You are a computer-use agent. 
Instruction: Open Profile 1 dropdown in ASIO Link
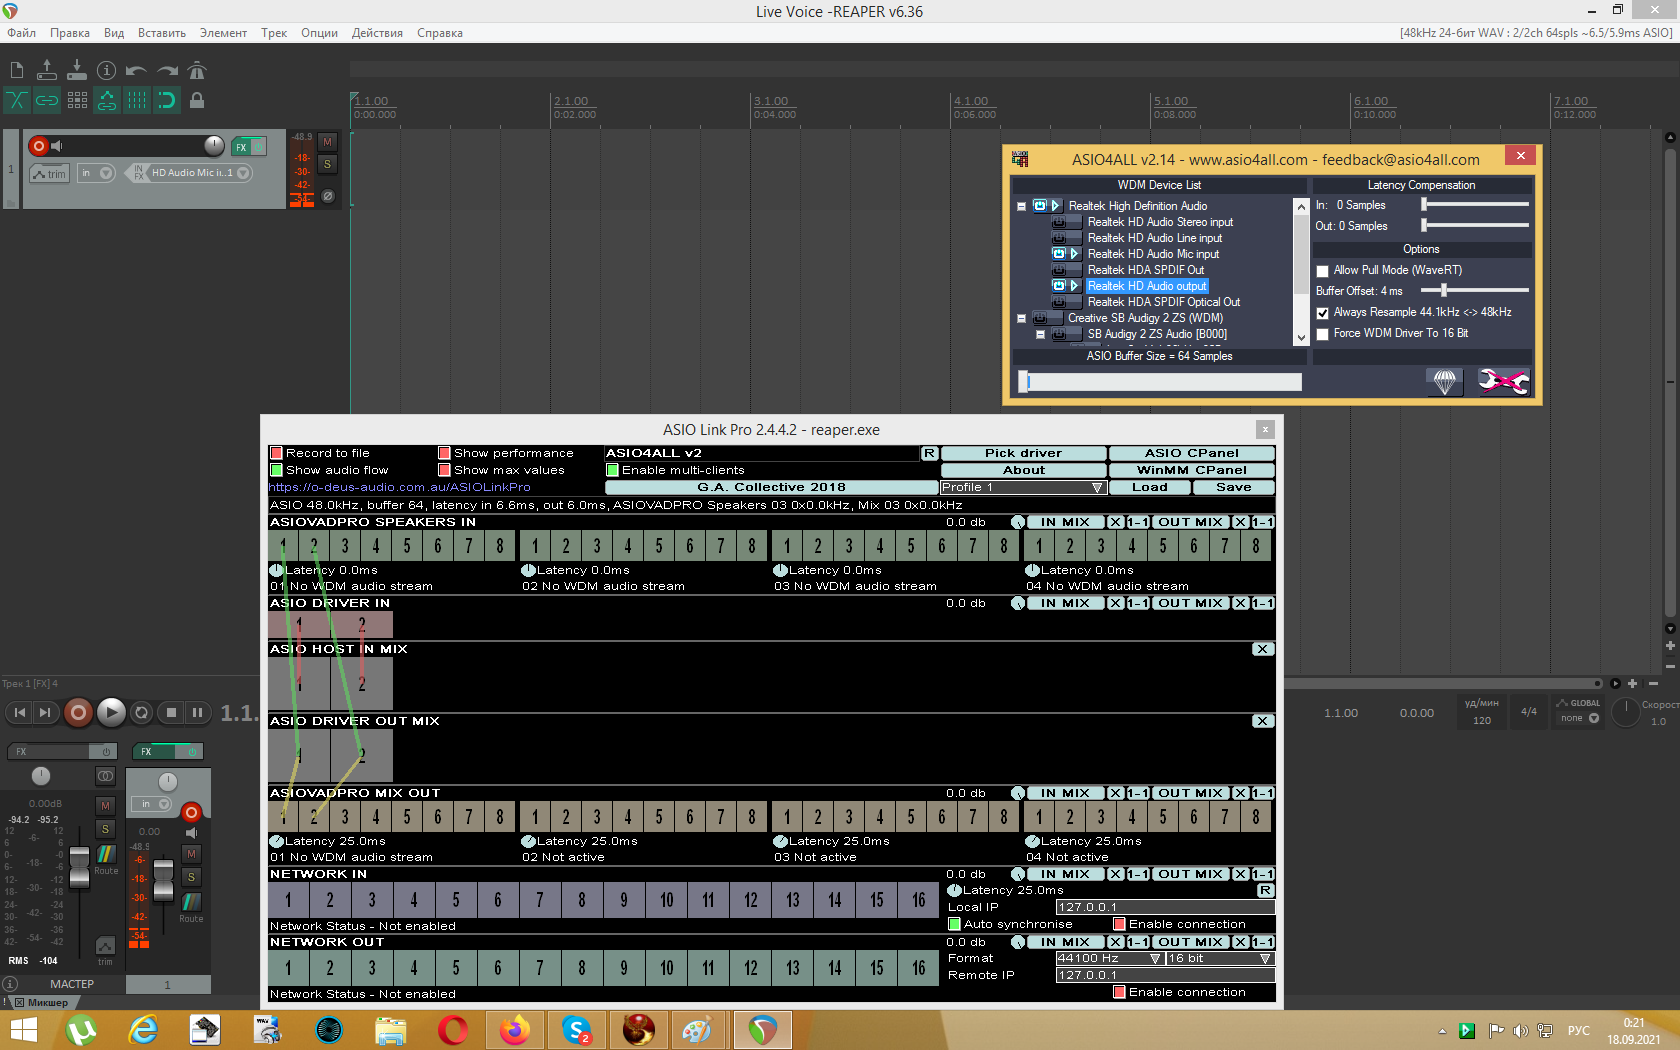1022,487
